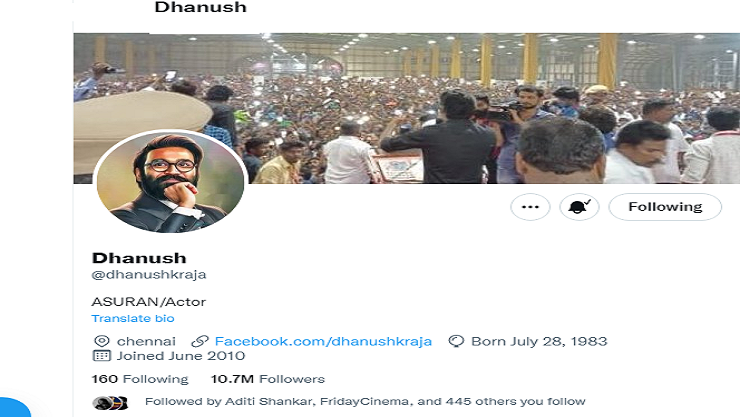This screenshot has height=417, width=740.
Task: View the crowd header banner photo
Action: 406,108
